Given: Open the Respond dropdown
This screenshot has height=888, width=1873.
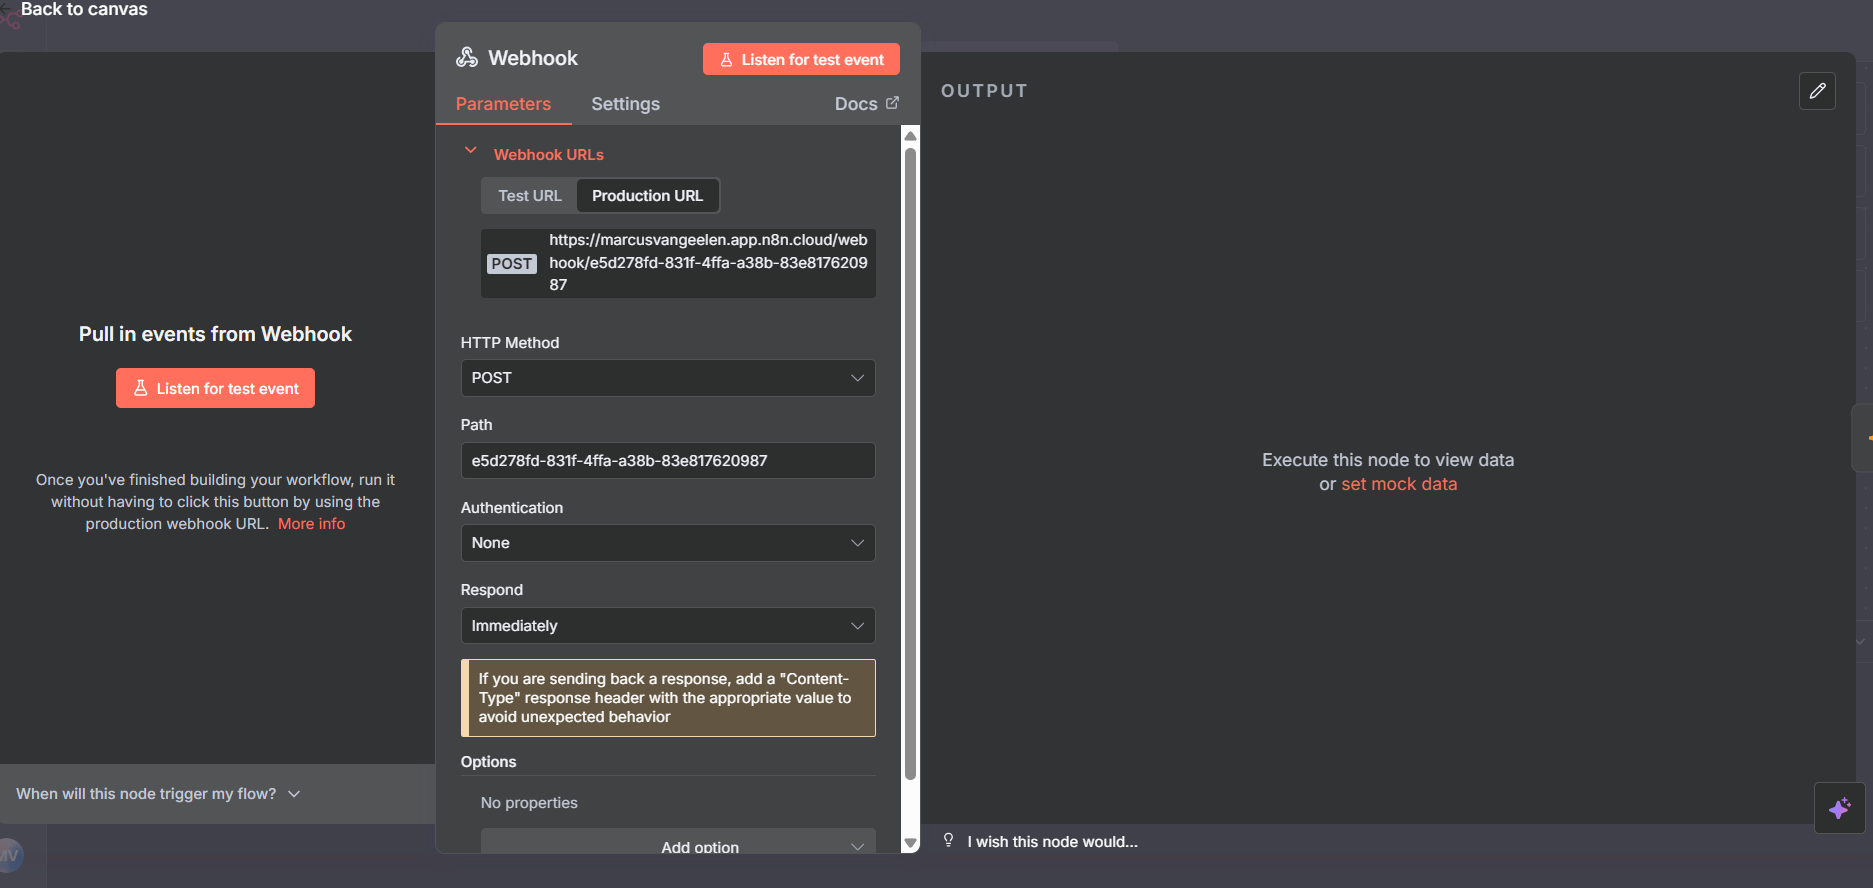Looking at the screenshot, I should (668, 626).
